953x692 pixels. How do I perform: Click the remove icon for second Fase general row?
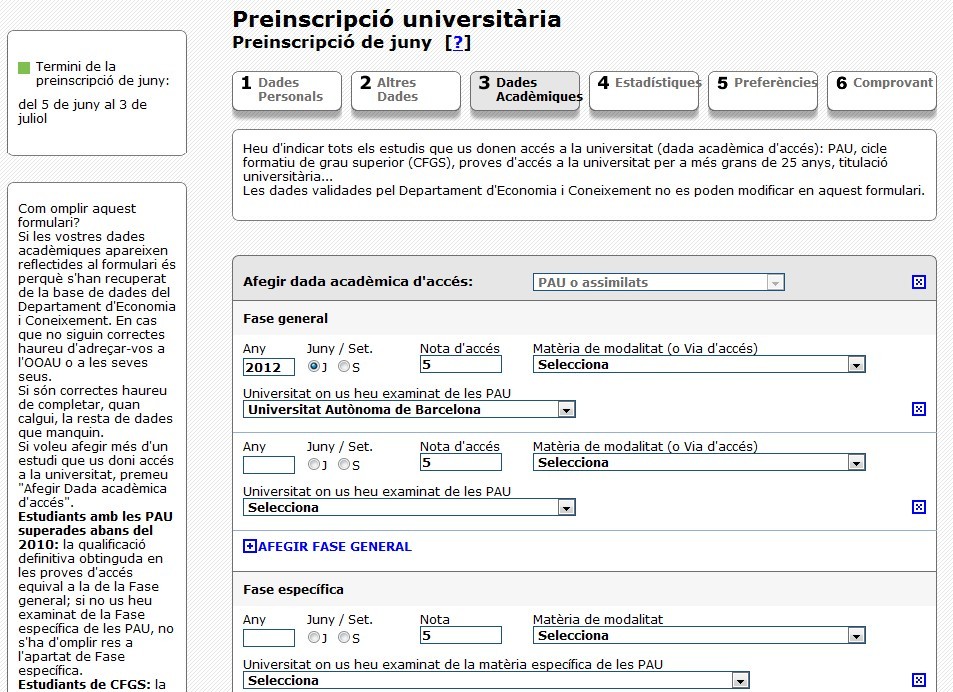point(919,507)
